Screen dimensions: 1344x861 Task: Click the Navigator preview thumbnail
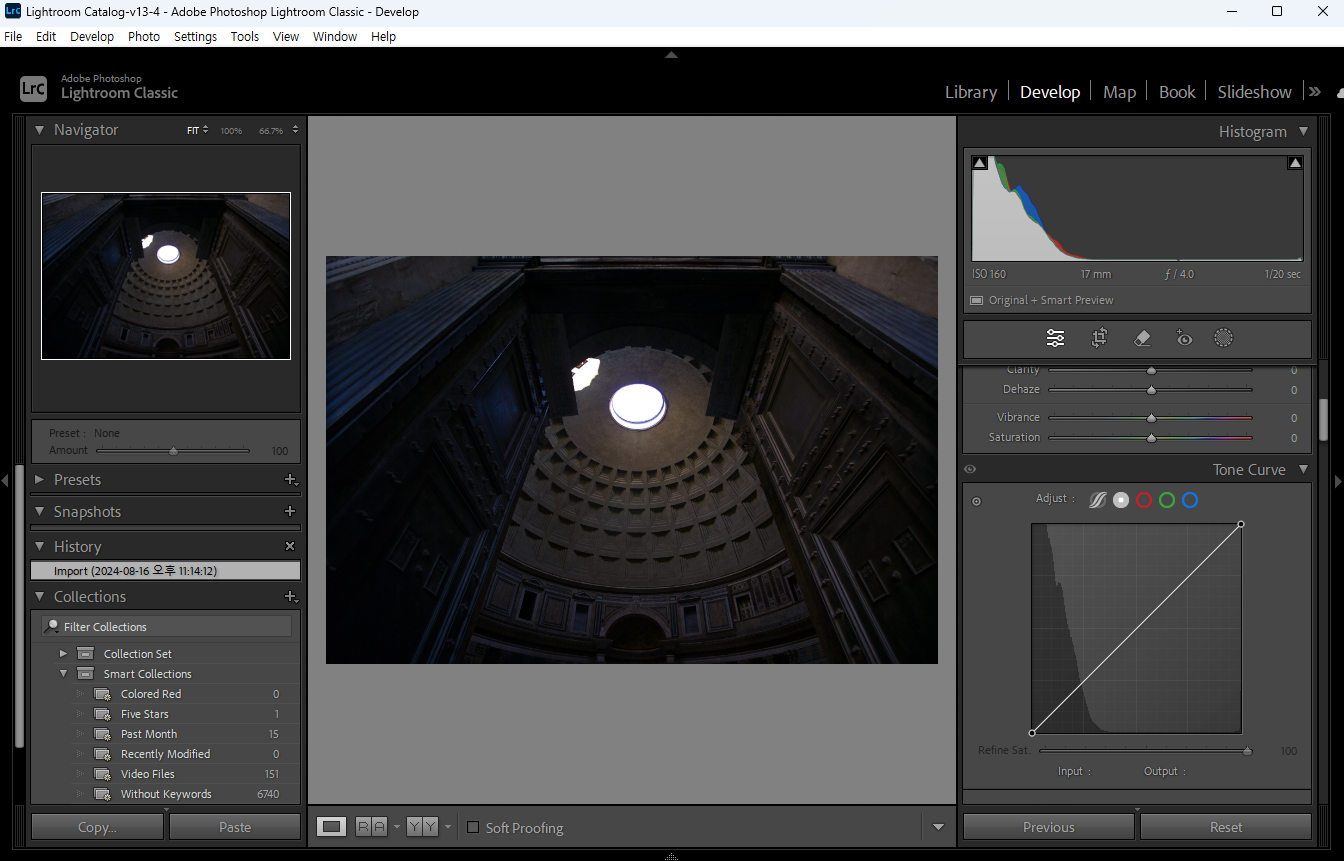pos(166,276)
